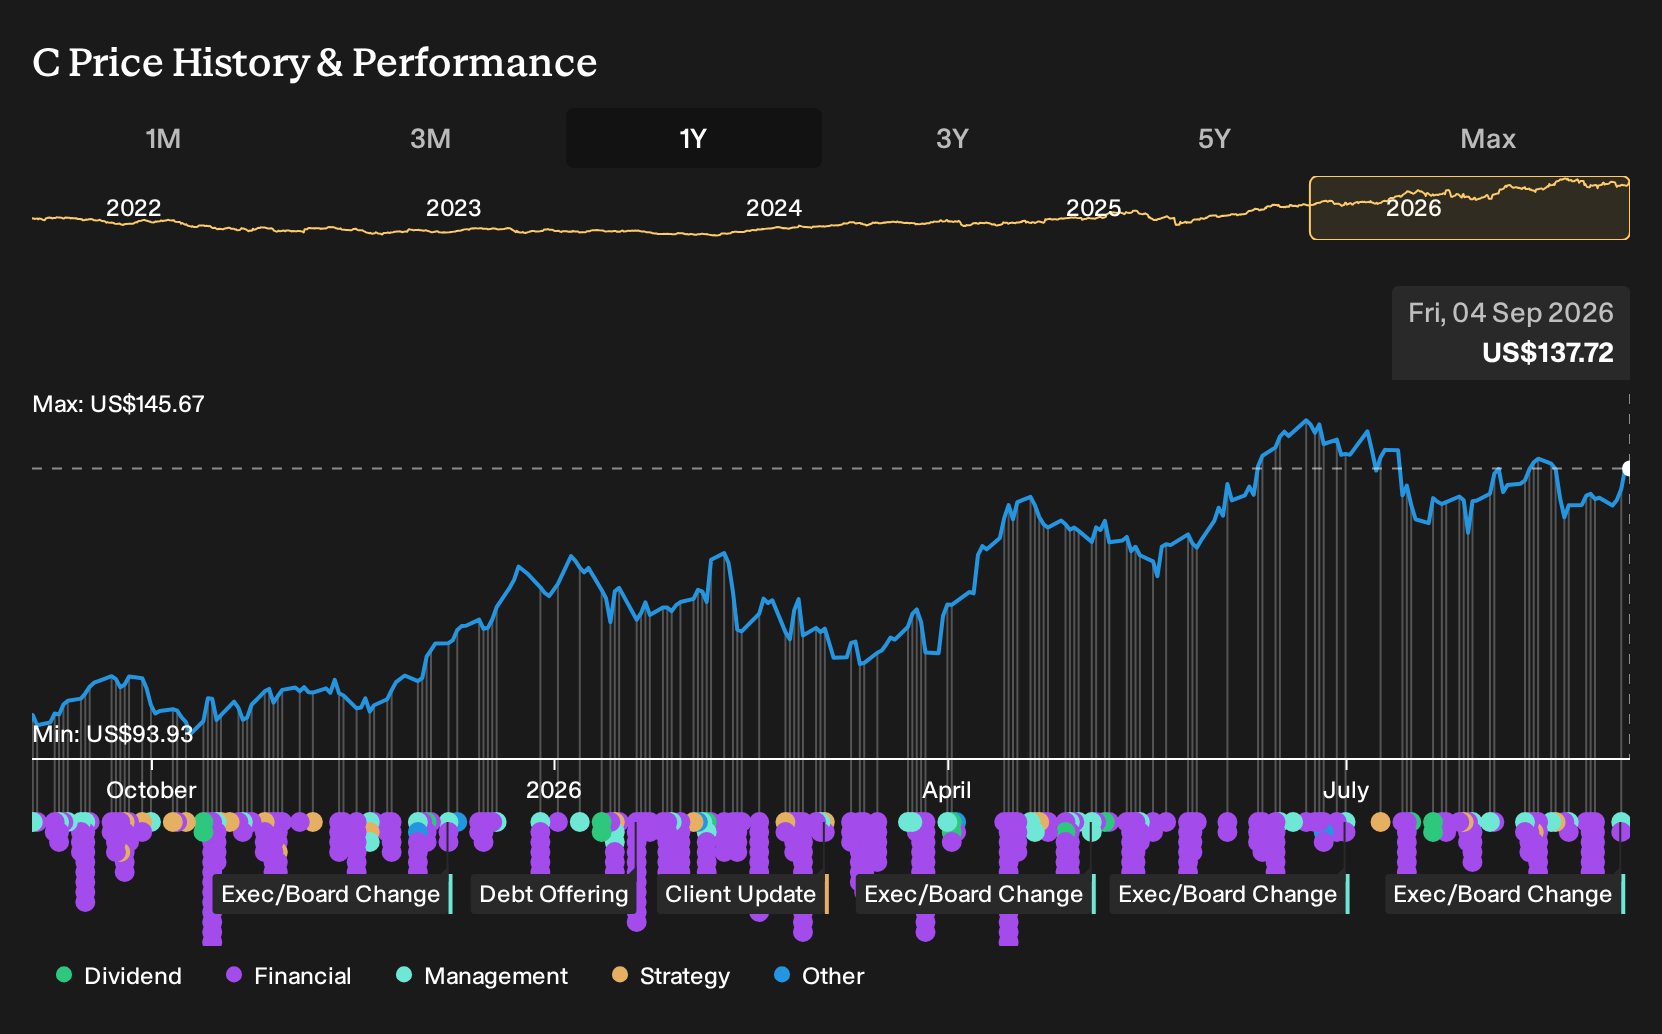Toggle Management events in legend
This screenshot has height=1034, width=1662.
click(482, 976)
